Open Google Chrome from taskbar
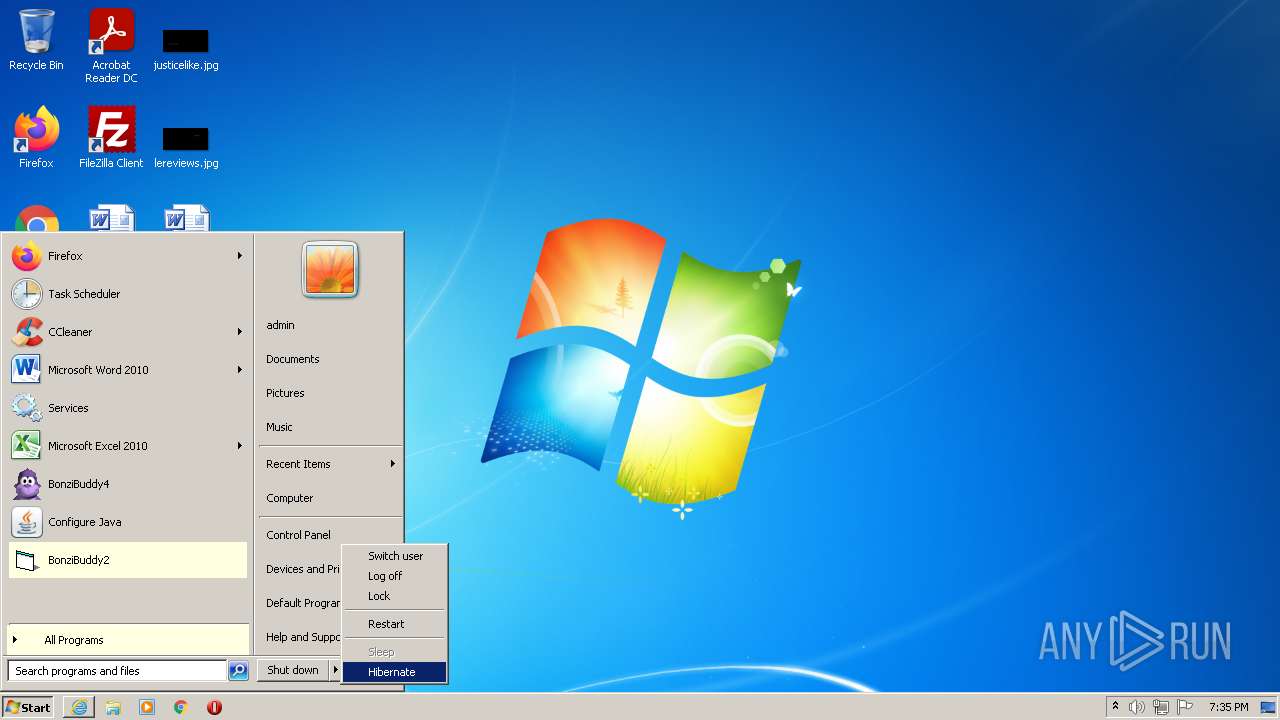Image resolution: width=1280 pixels, height=720 pixels. (x=181, y=707)
